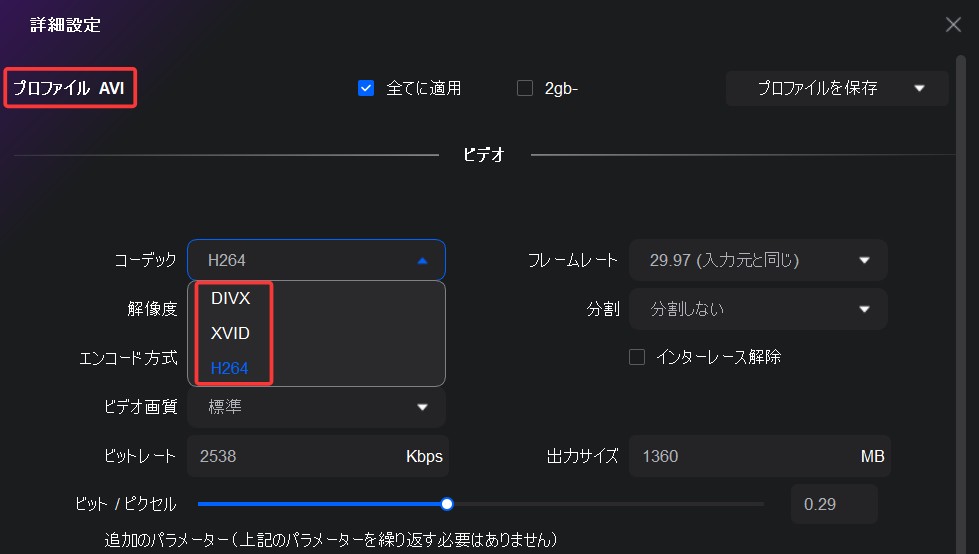Click the up arrow on コーデック dropdown

[x=422, y=260]
